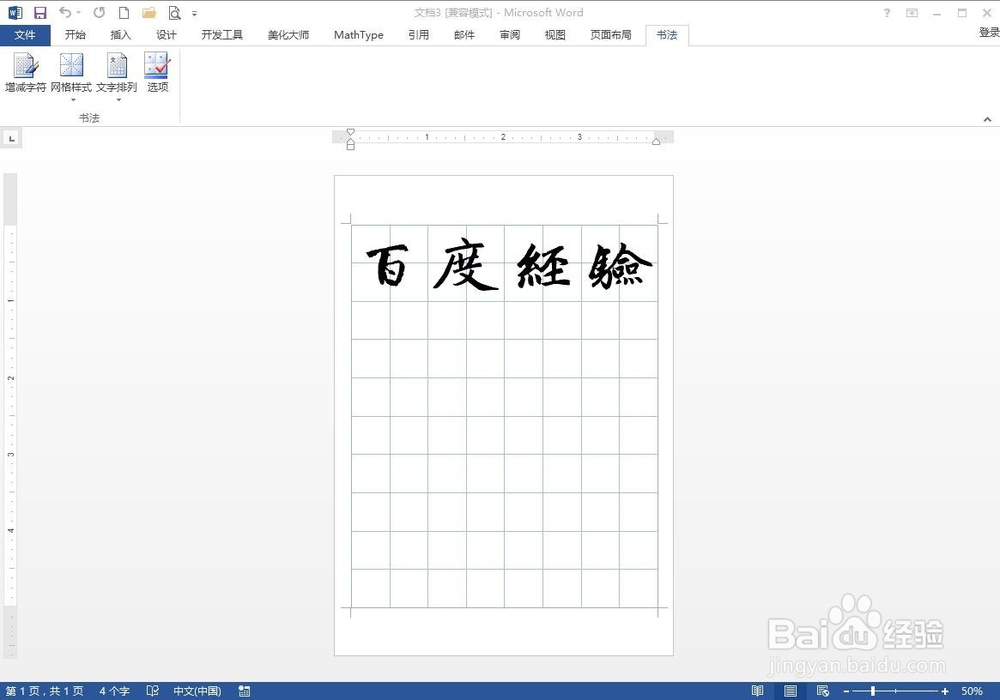Create a new blank document icon
The width and height of the screenshot is (1000, 700).
pyautogui.click(x=122, y=12)
